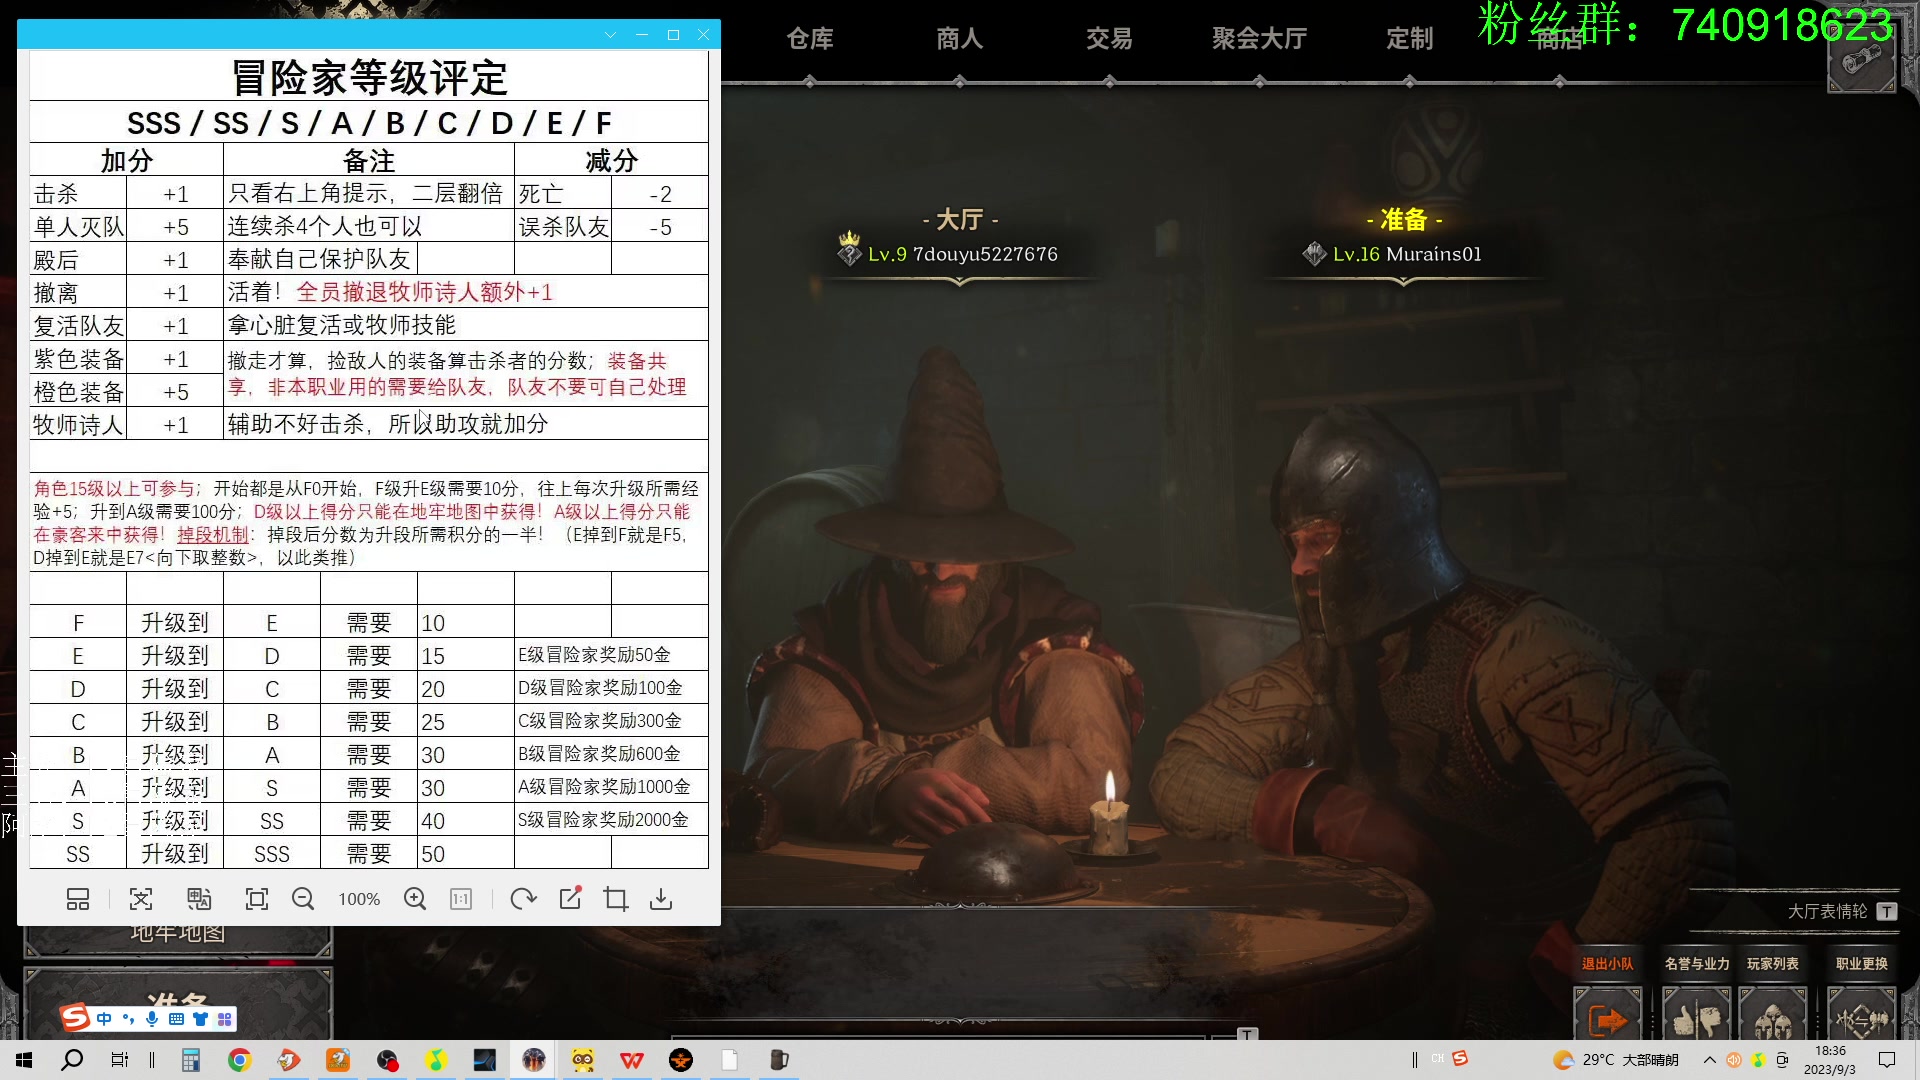The height and width of the screenshot is (1080, 1920).
Task: Open the thumbnail gallery view in image viewer
Action: [78, 899]
